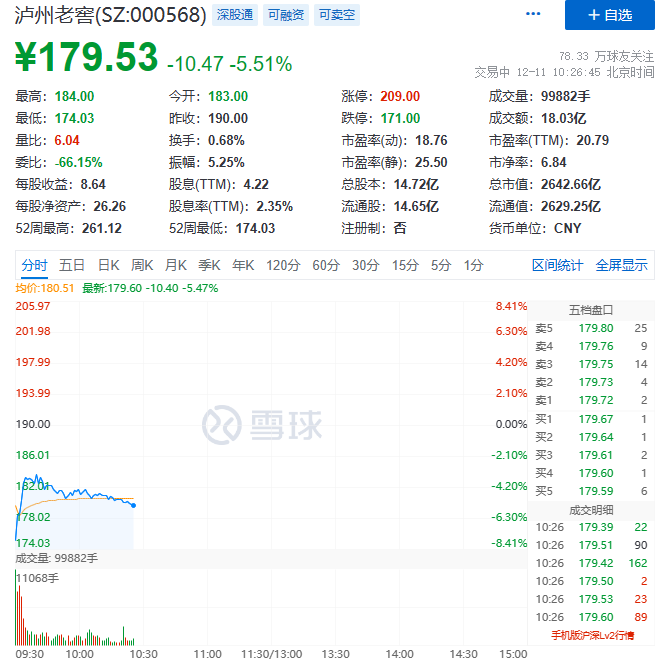Click the trade detail row 179.51 volume 90
671x663 pixels.
click(x=591, y=545)
